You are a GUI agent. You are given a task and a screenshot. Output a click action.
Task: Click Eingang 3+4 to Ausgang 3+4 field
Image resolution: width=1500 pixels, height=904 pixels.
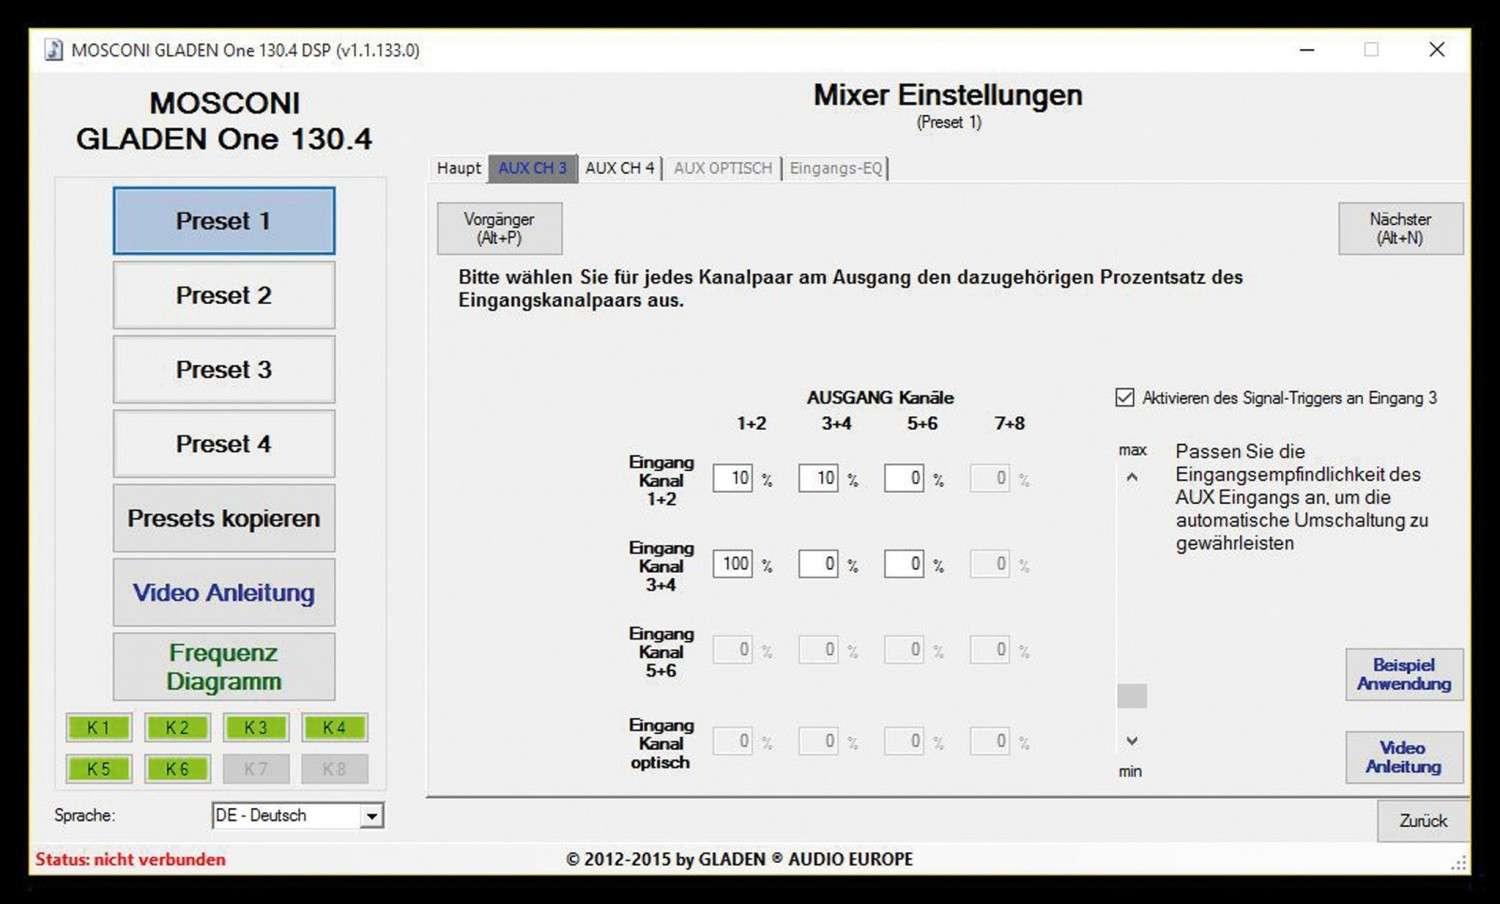point(818,564)
